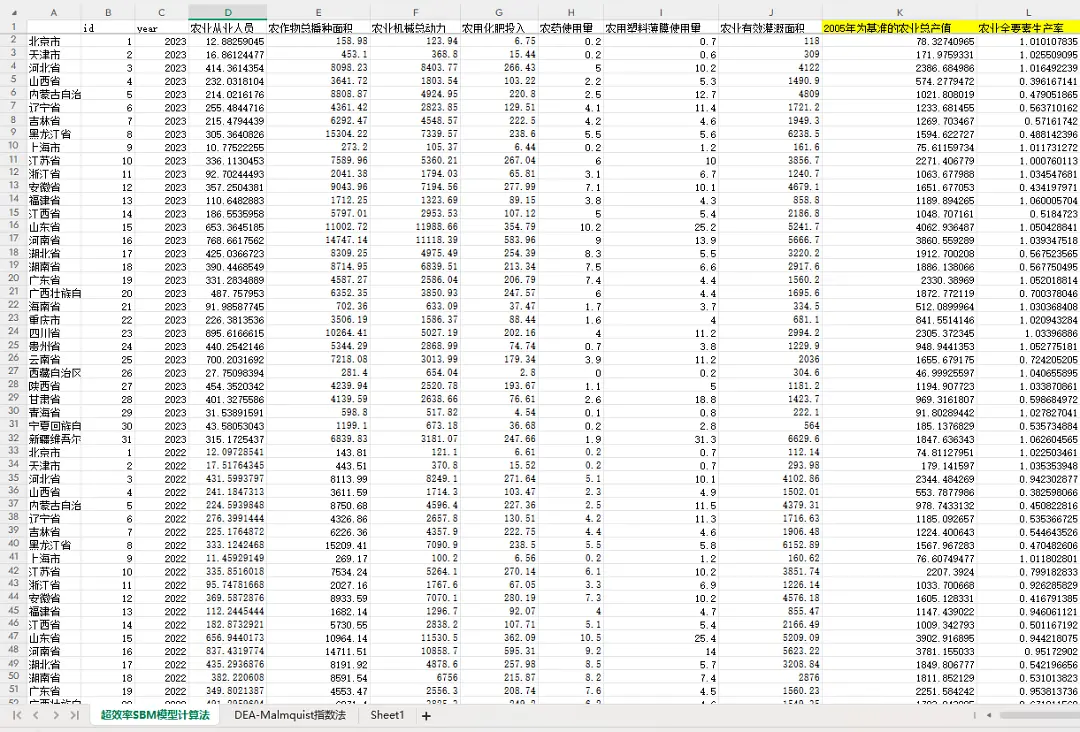Select column A header

[x=54, y=13]
